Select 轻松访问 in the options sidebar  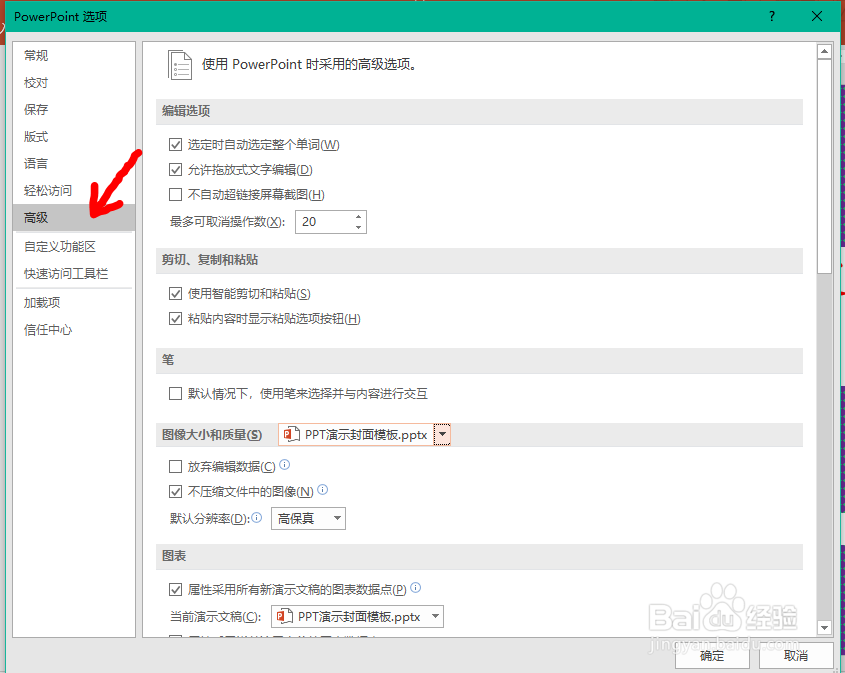pos(74,190)
